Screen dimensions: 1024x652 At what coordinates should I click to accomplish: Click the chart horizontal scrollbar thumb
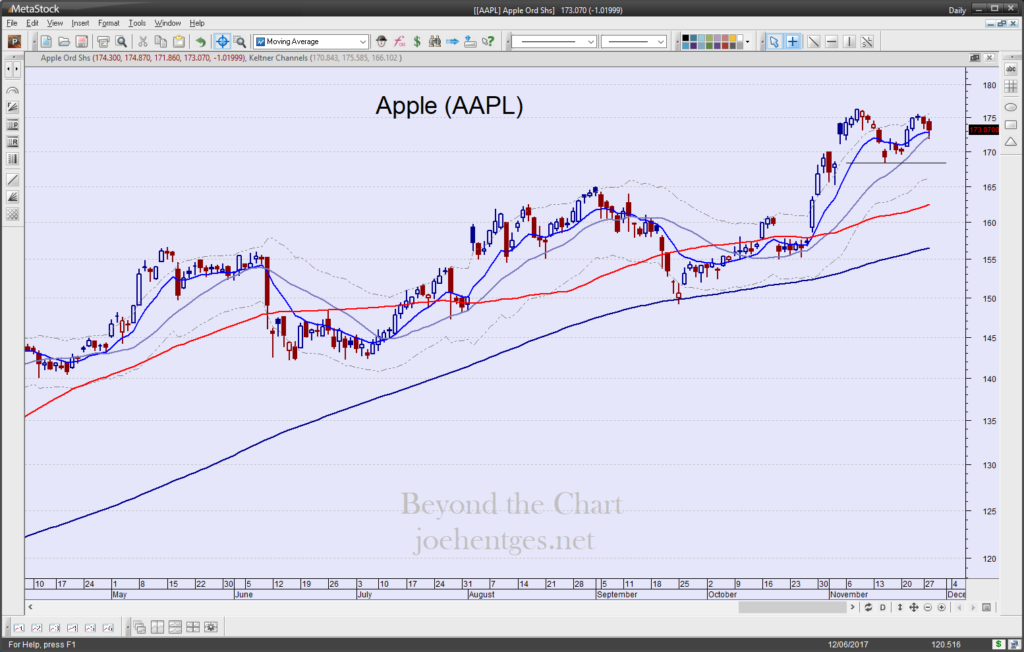pyautogui.click(x=792, y=608)
